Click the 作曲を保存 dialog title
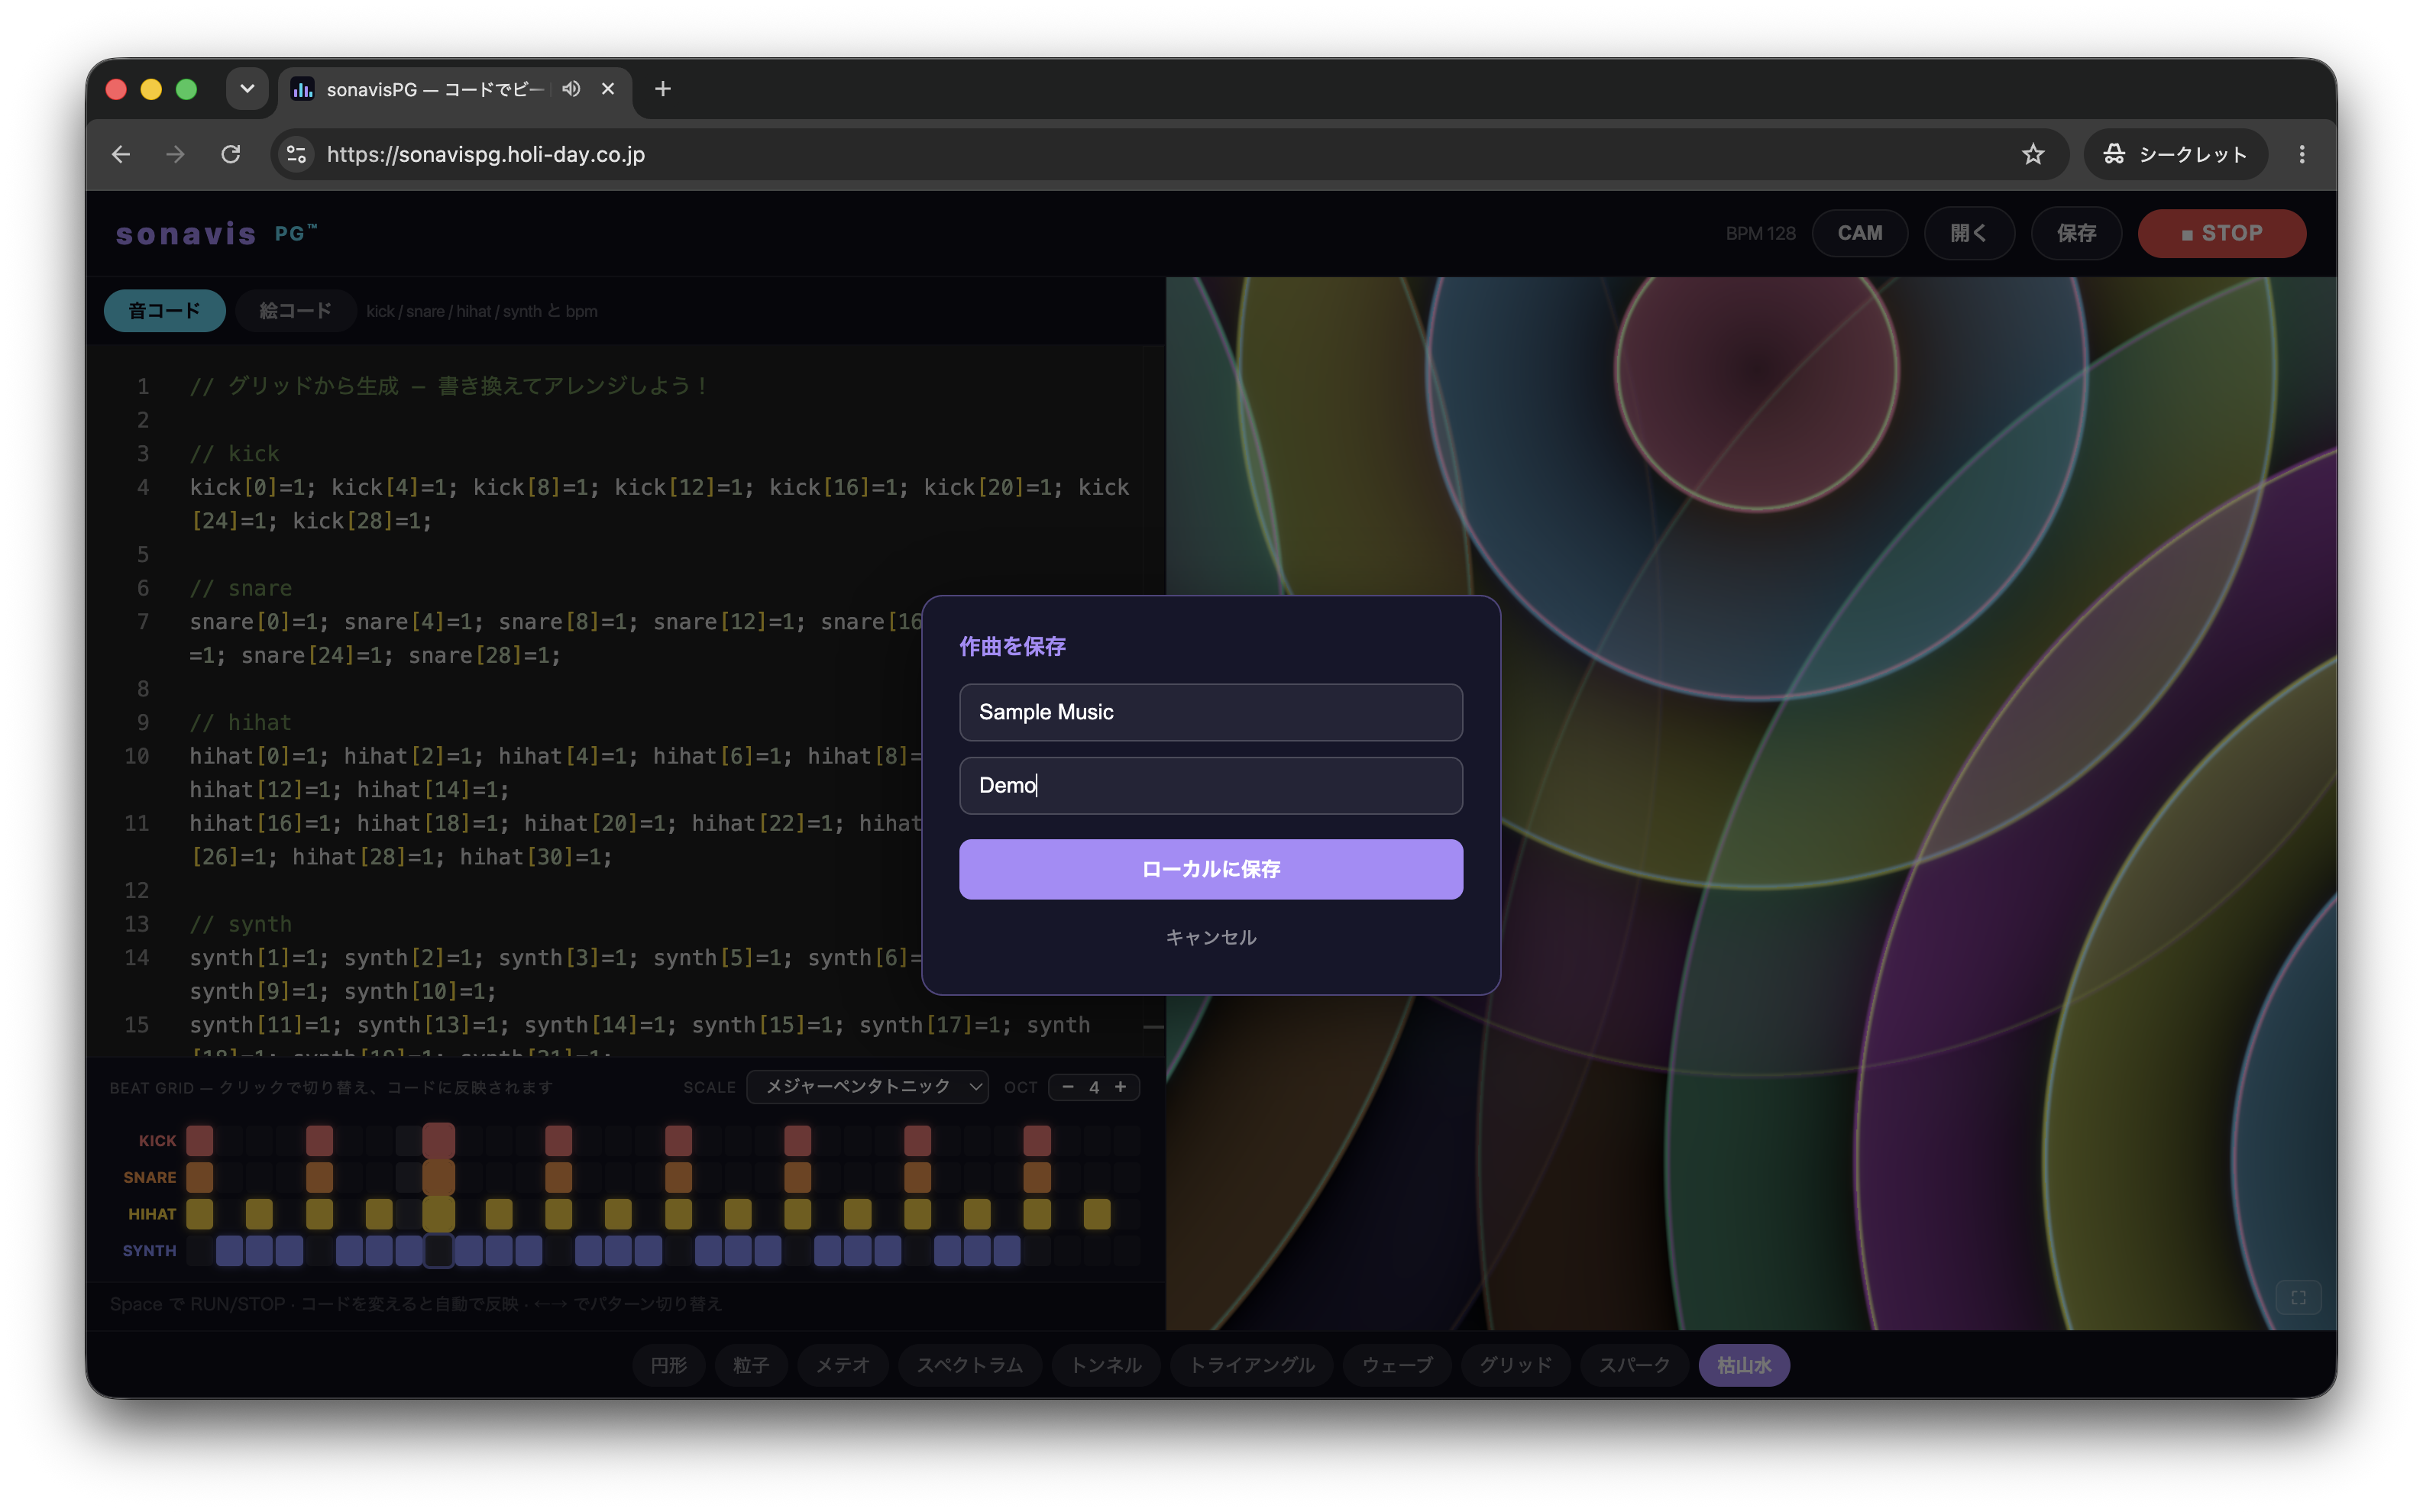The height and width of the screenshot is (1512, 2423). (1012, 646)
